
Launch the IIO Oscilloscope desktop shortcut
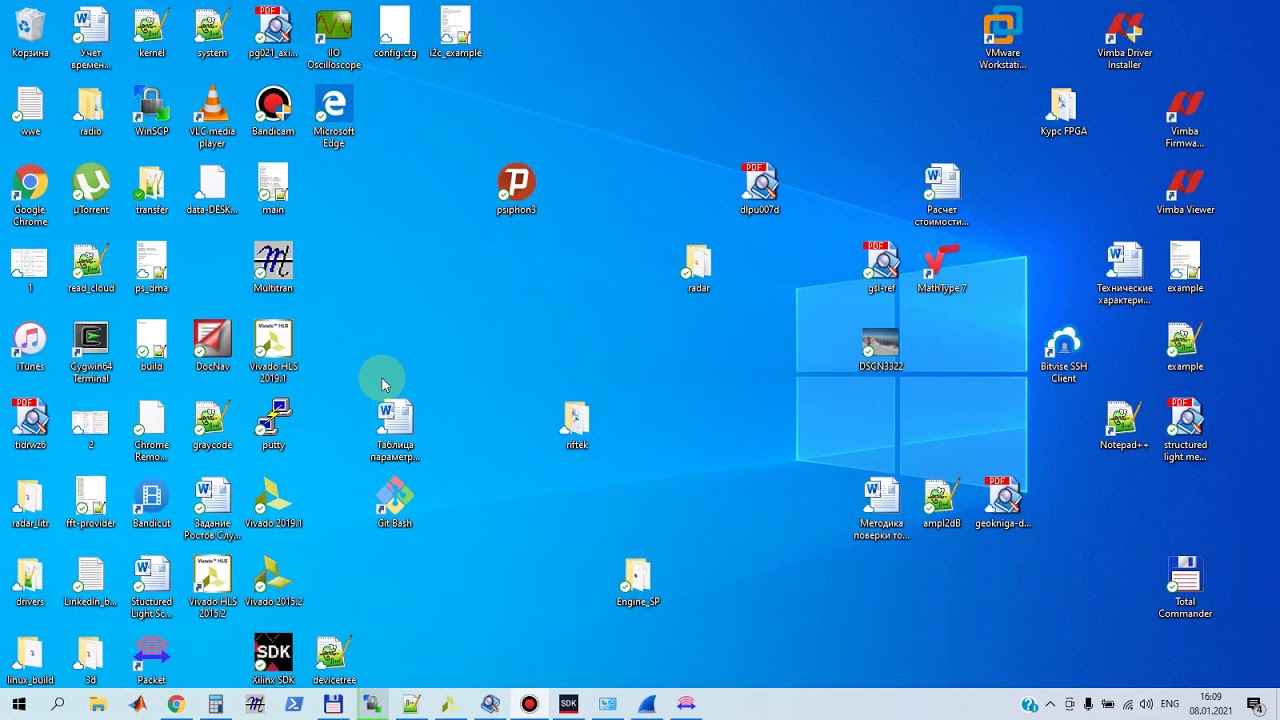point(334,38)
